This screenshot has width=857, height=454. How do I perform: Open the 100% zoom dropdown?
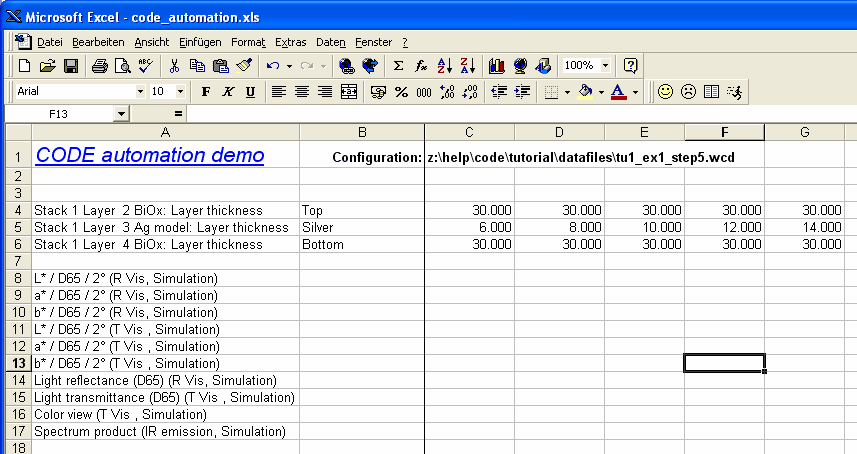tap(606, 66)
